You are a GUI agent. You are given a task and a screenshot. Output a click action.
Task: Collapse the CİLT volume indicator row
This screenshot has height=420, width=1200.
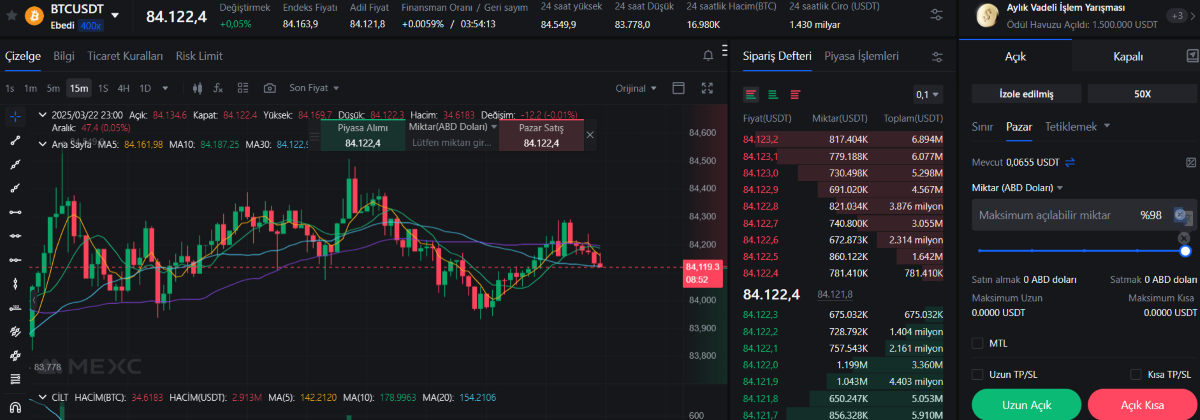(41, 398)
